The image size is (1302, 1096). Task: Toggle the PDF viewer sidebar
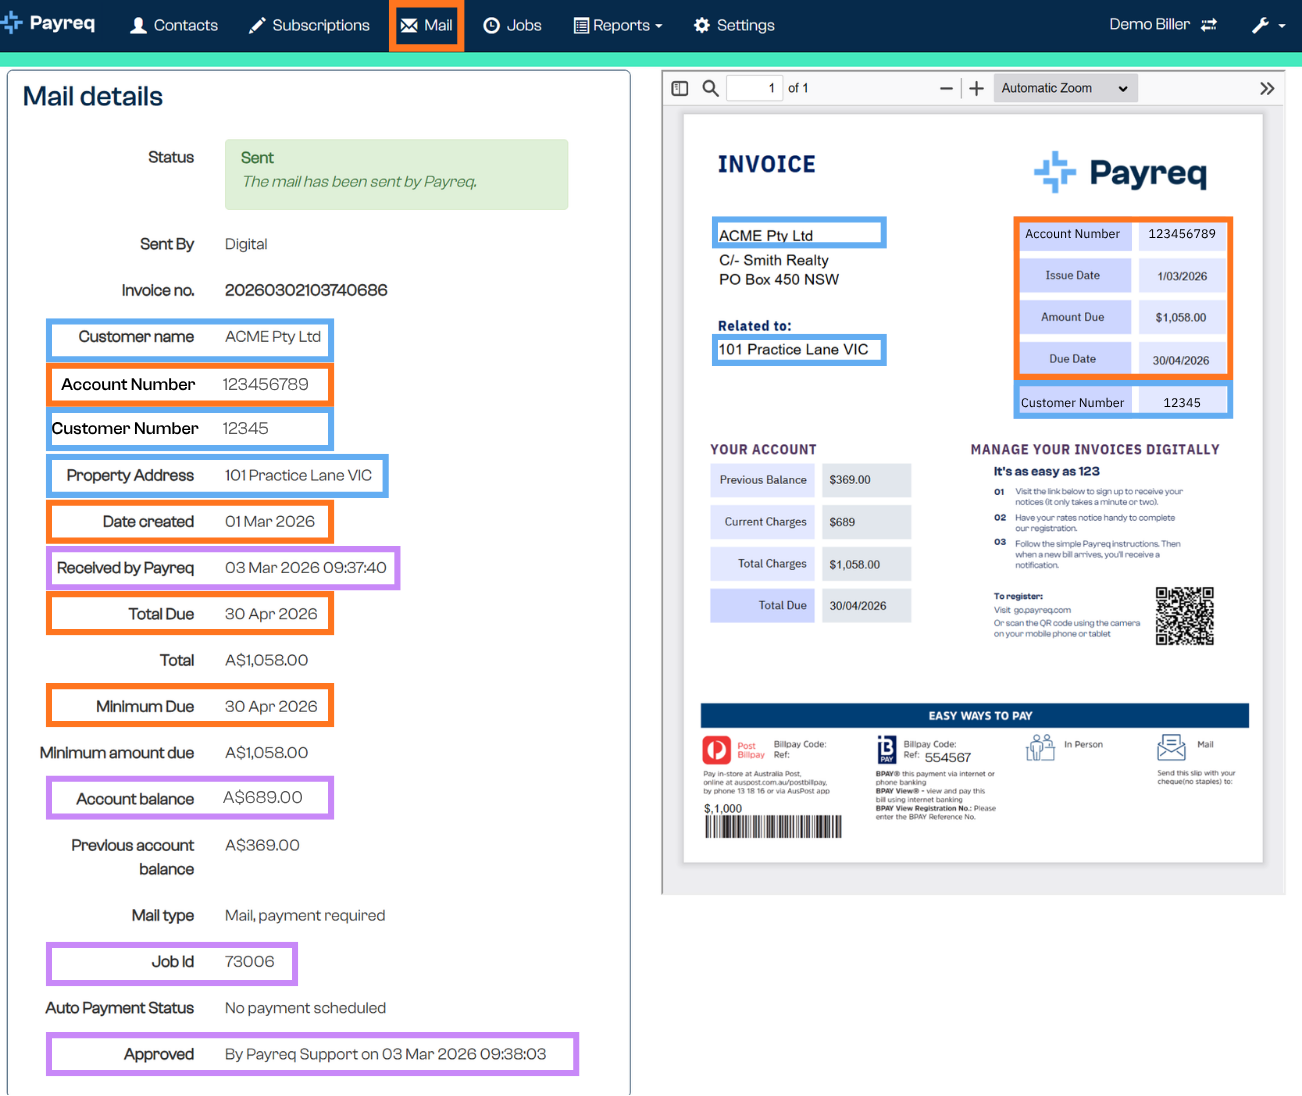pyautogui.click(x=680, y=88)
